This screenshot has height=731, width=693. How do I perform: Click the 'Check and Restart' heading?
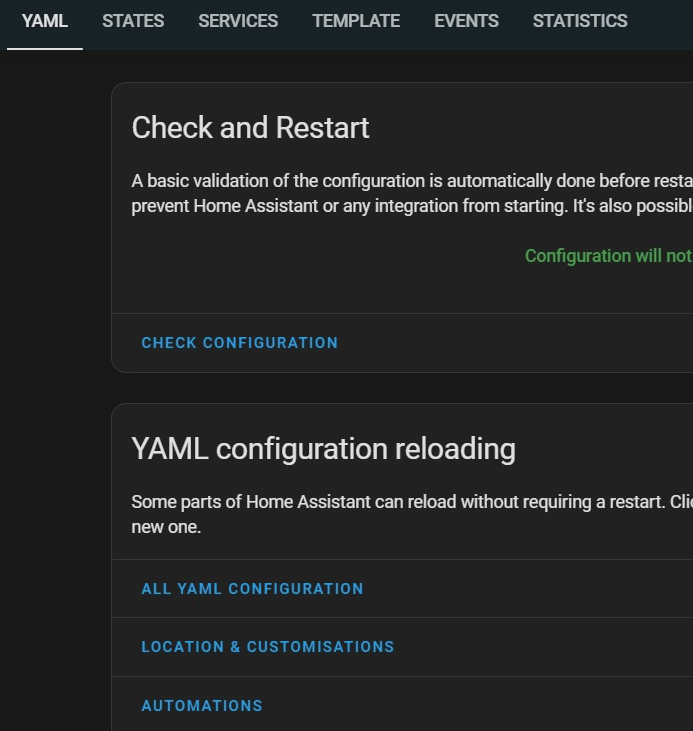tap(250, 128)
